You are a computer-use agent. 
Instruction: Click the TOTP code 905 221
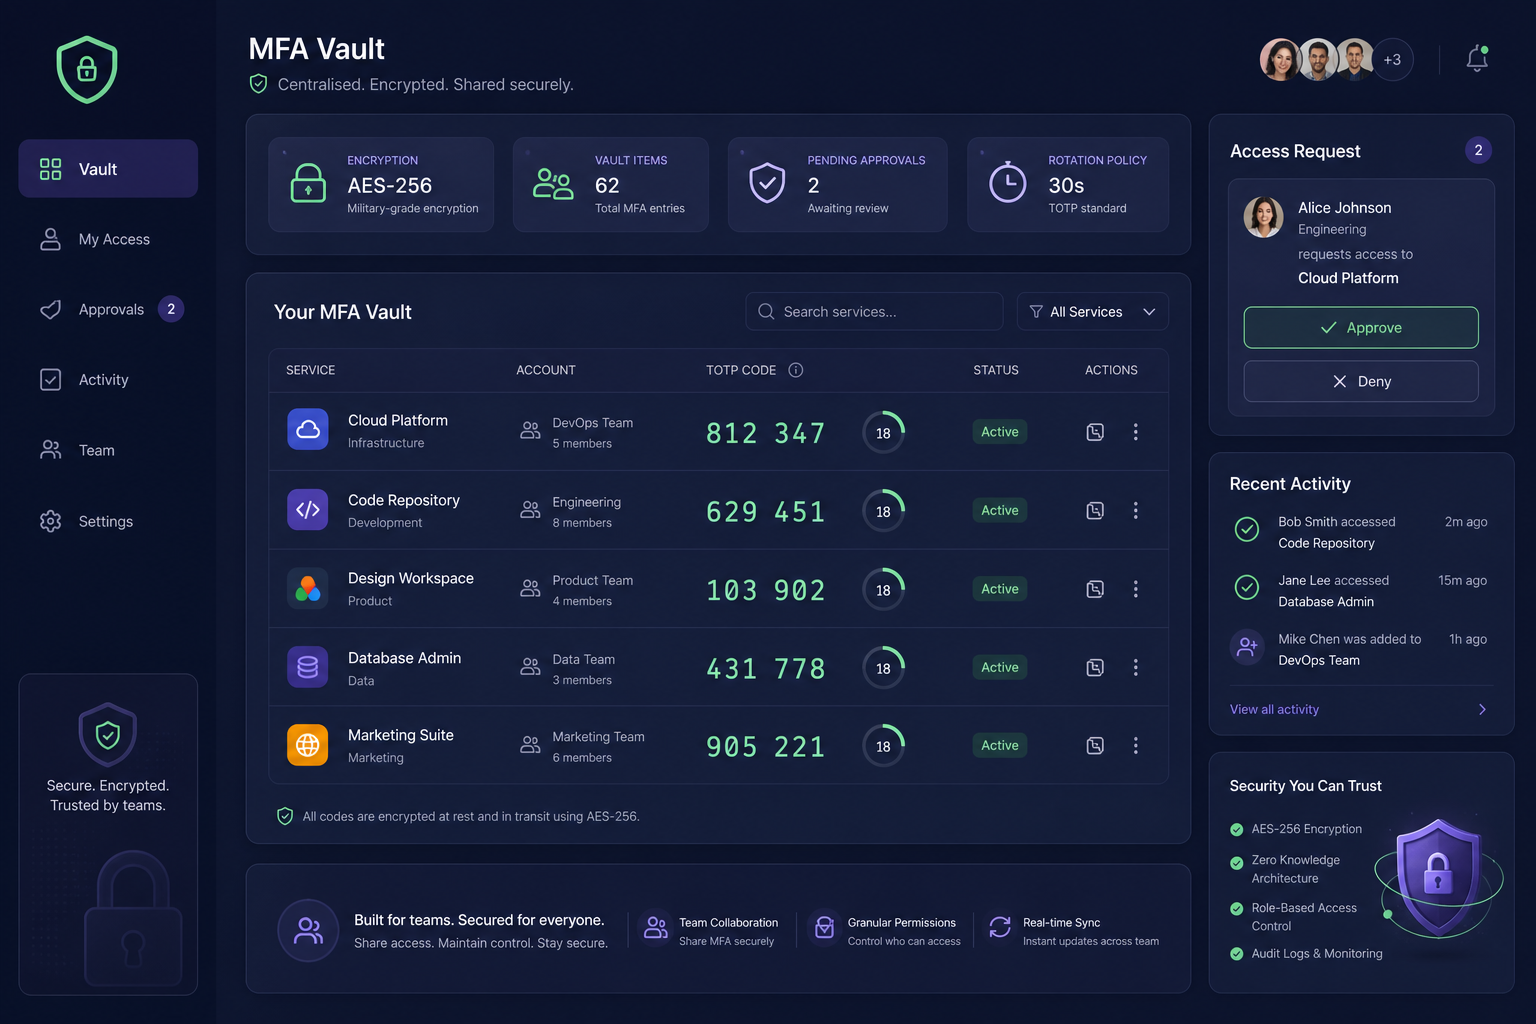click(766, 746)
